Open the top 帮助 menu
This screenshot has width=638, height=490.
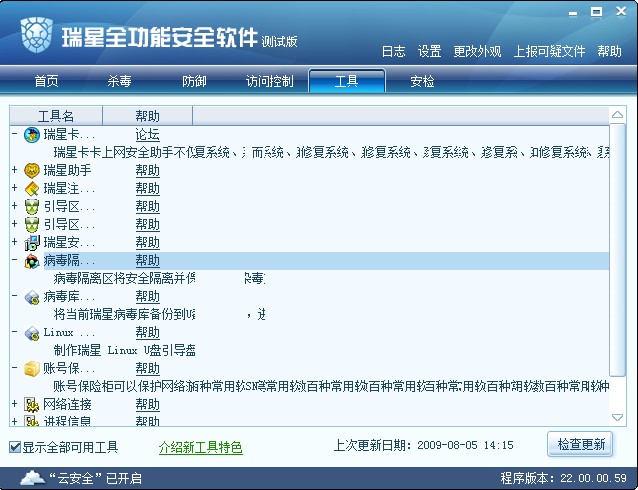coord(609,51)
